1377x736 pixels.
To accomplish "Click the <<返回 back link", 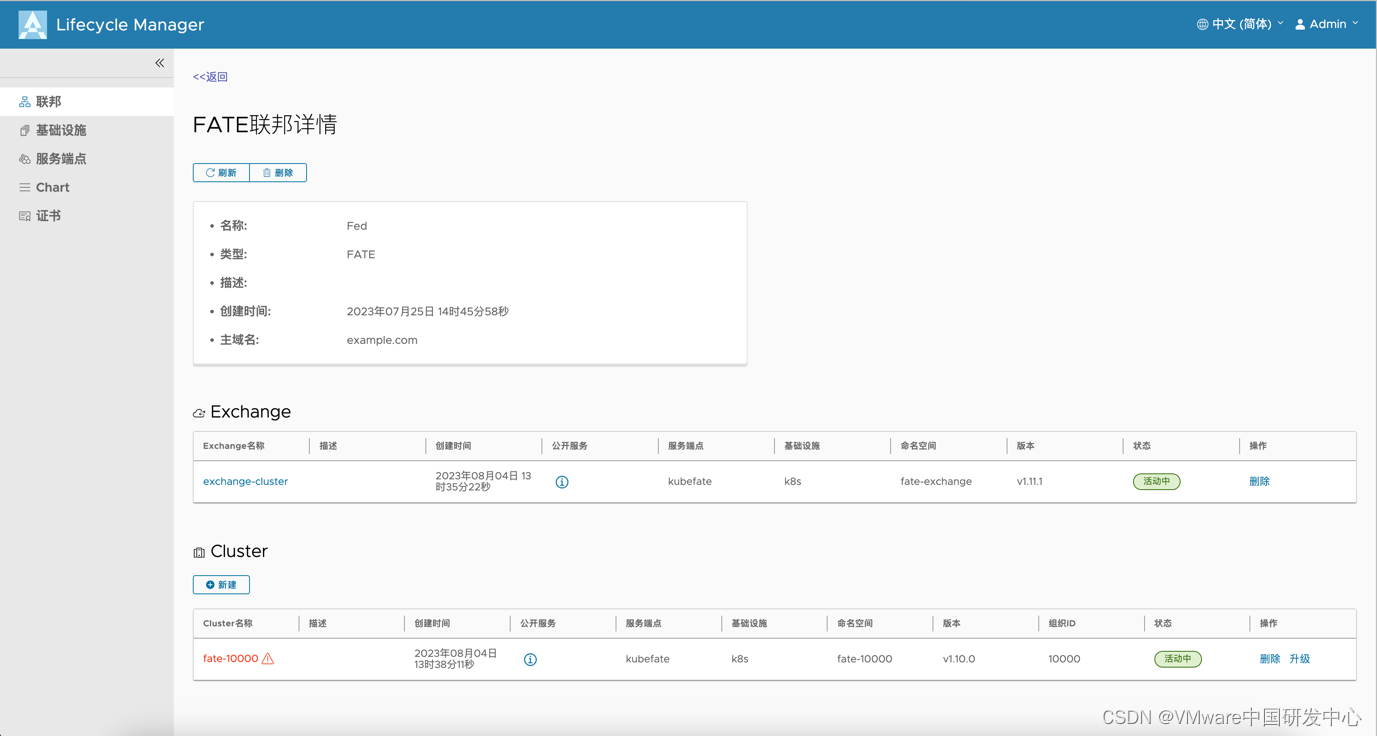I will point(210,77).
